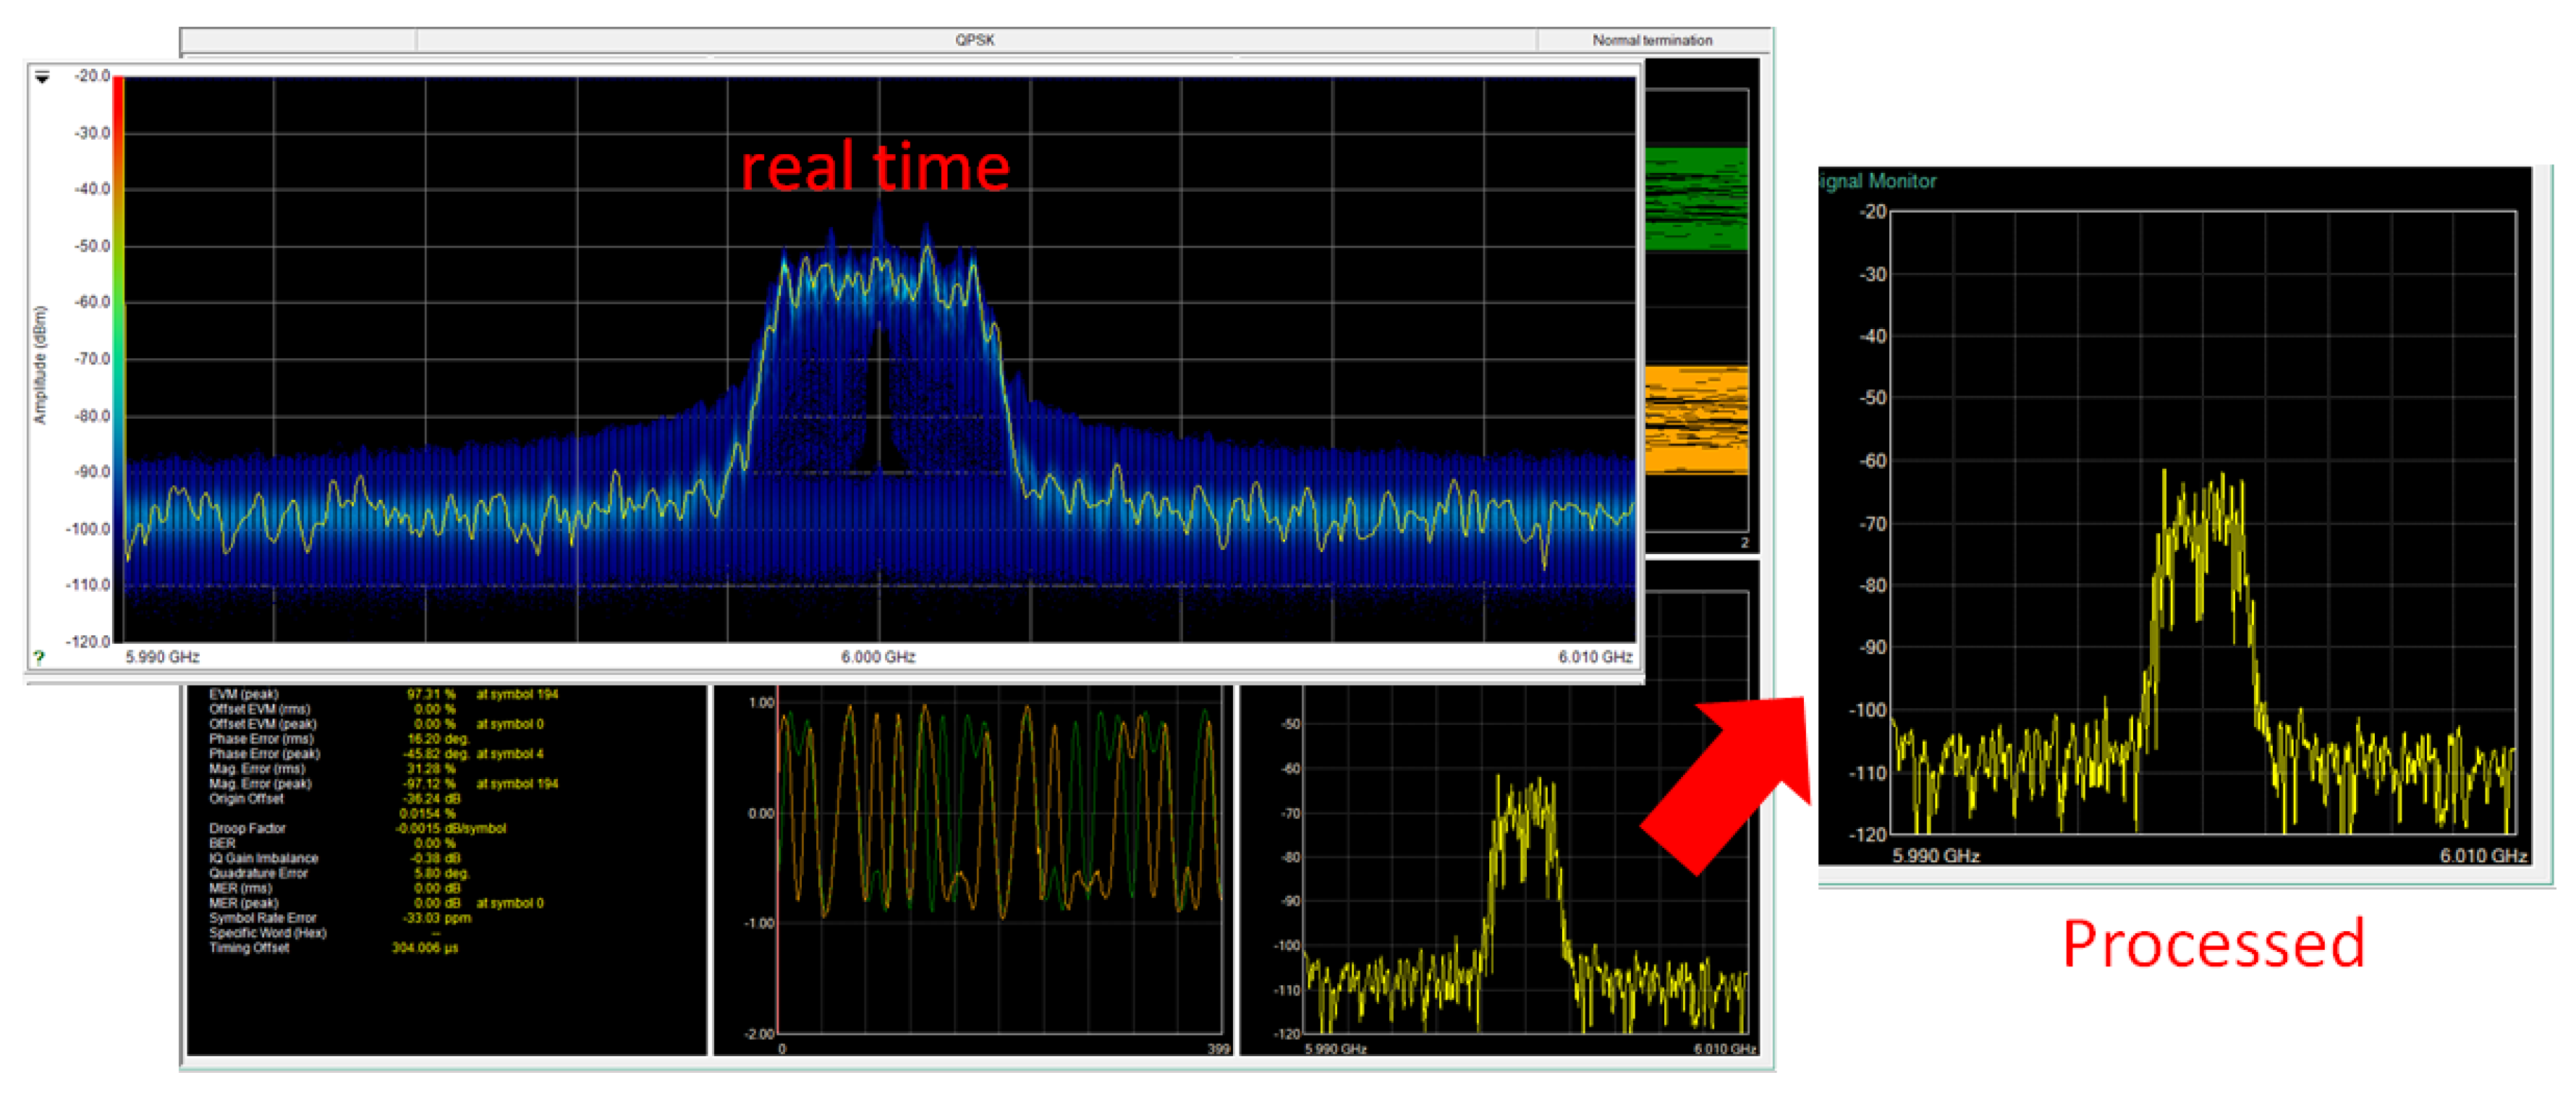Image resolution: width=2576 pixels, height=1096 pixels.
Task: Select the green spectrogram thumbnail
Action: click(x=1696, y=199)
